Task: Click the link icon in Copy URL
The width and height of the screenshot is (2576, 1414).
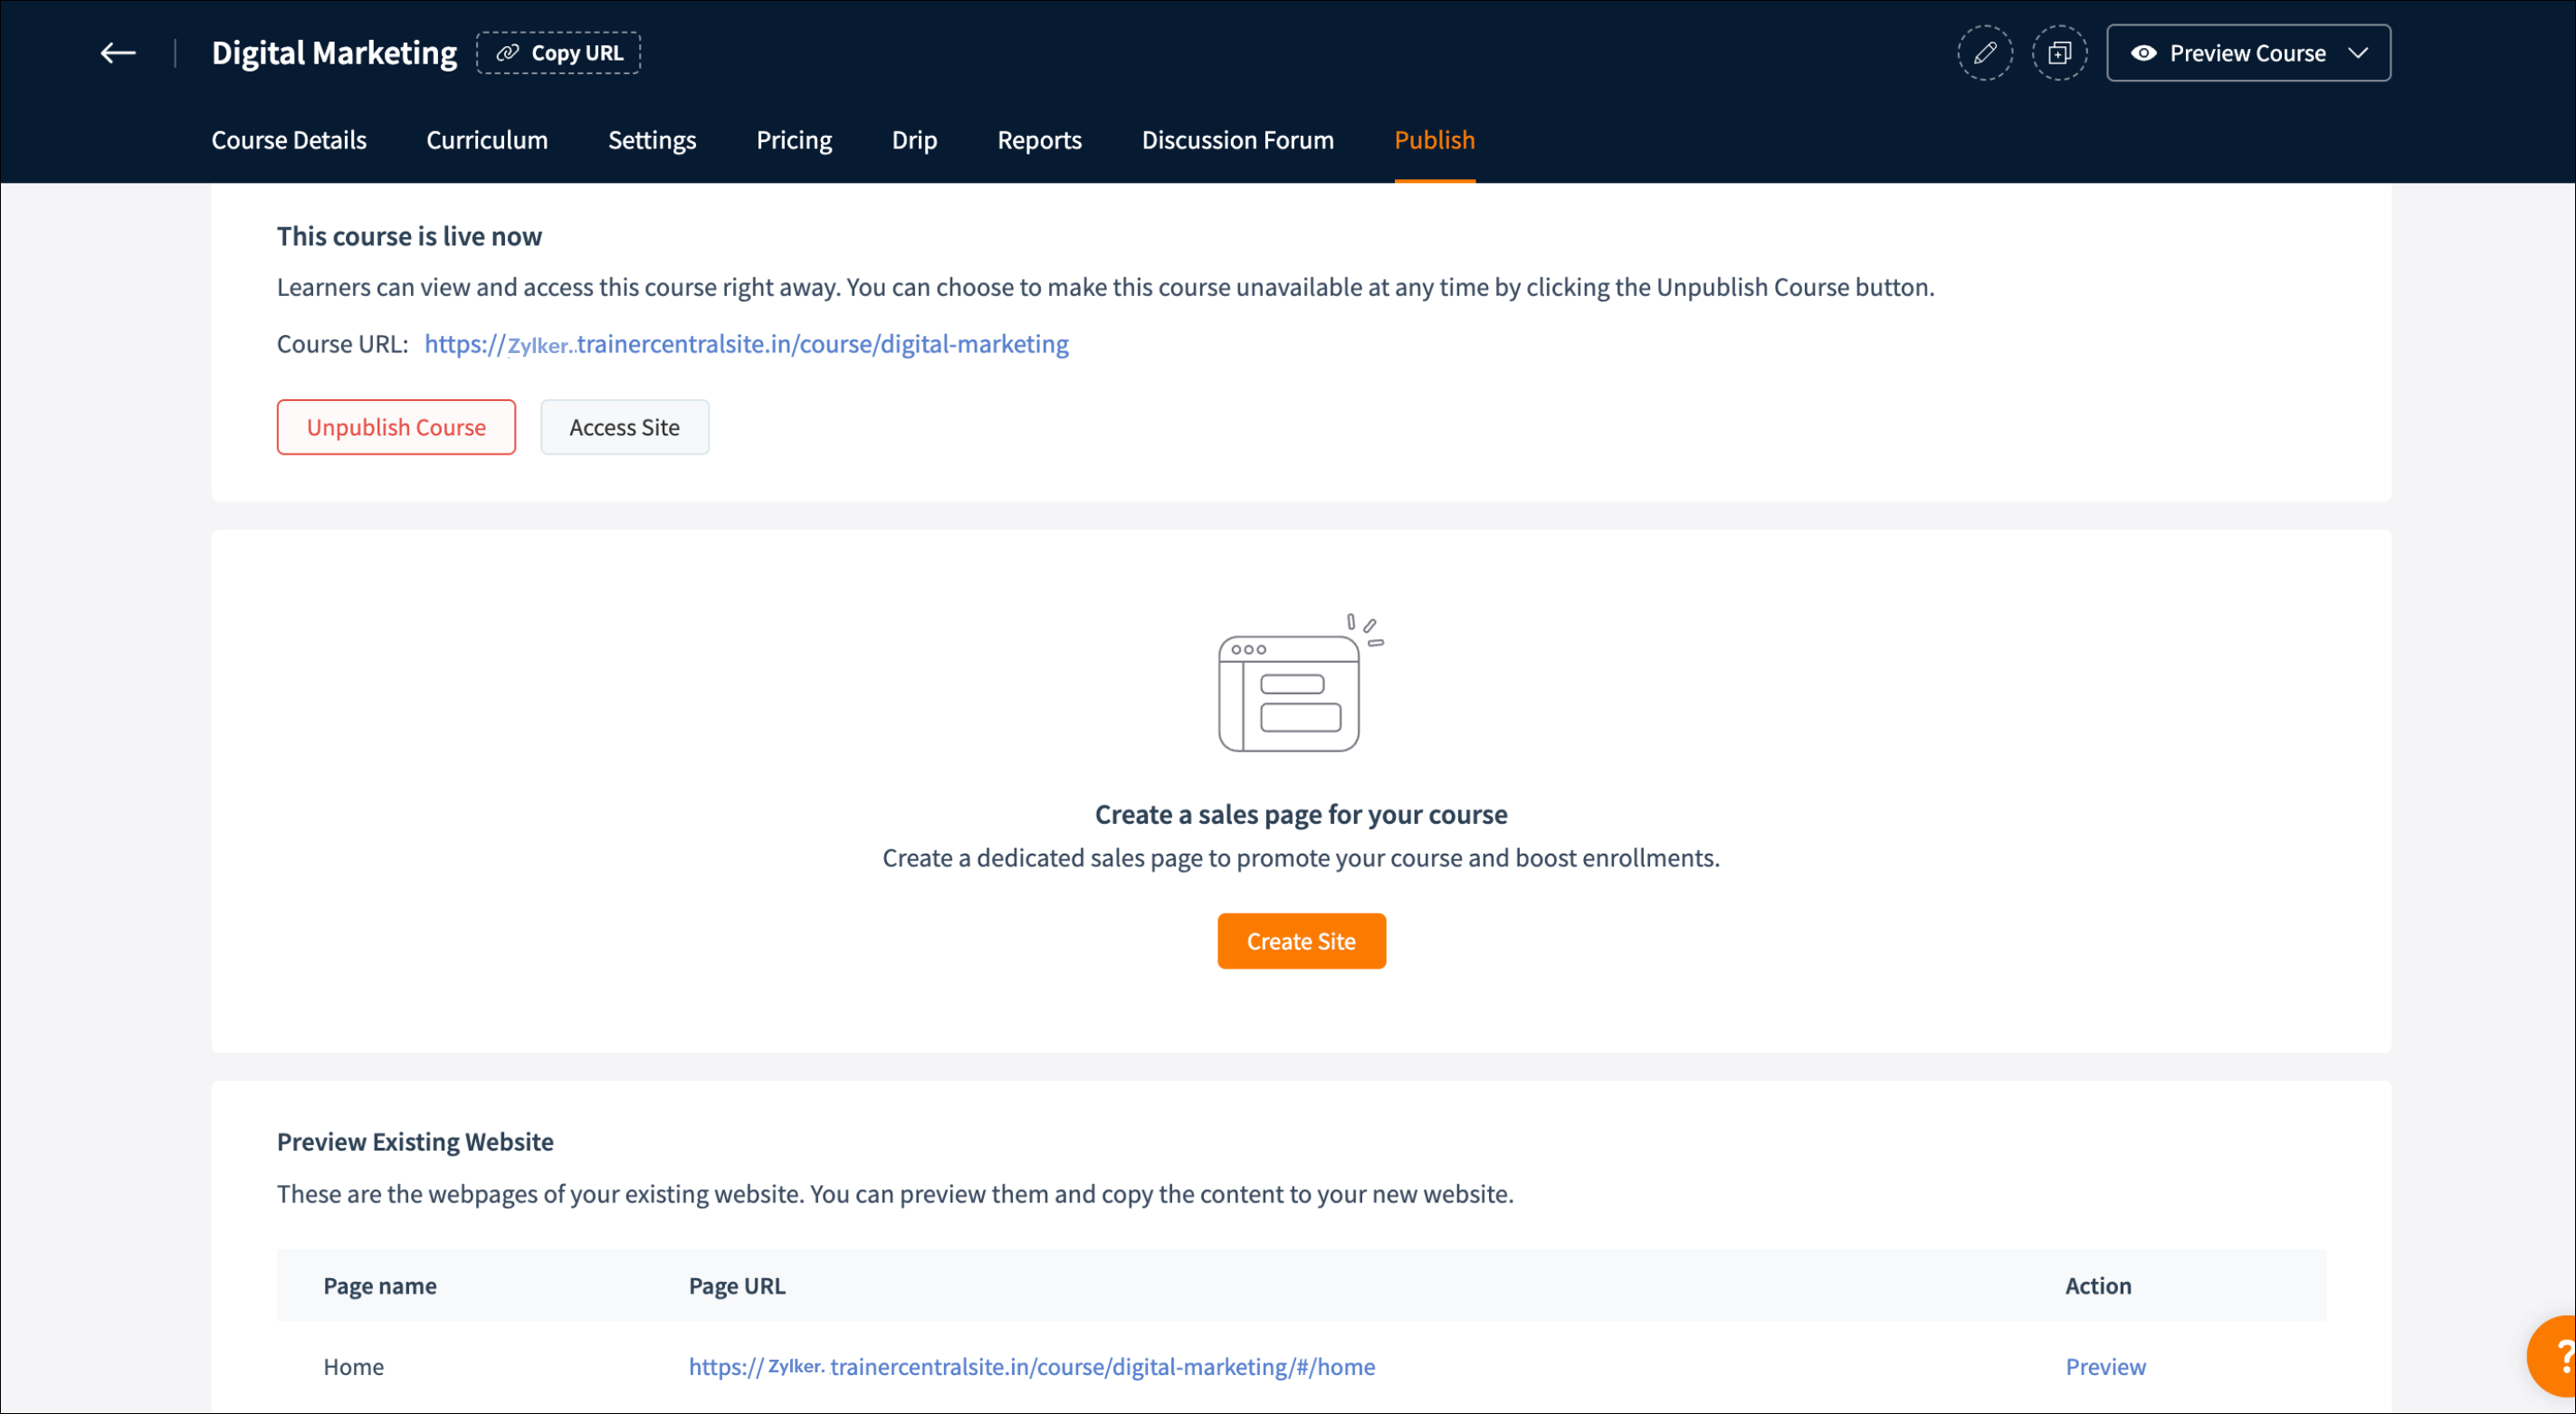Action: coord(508,53)
